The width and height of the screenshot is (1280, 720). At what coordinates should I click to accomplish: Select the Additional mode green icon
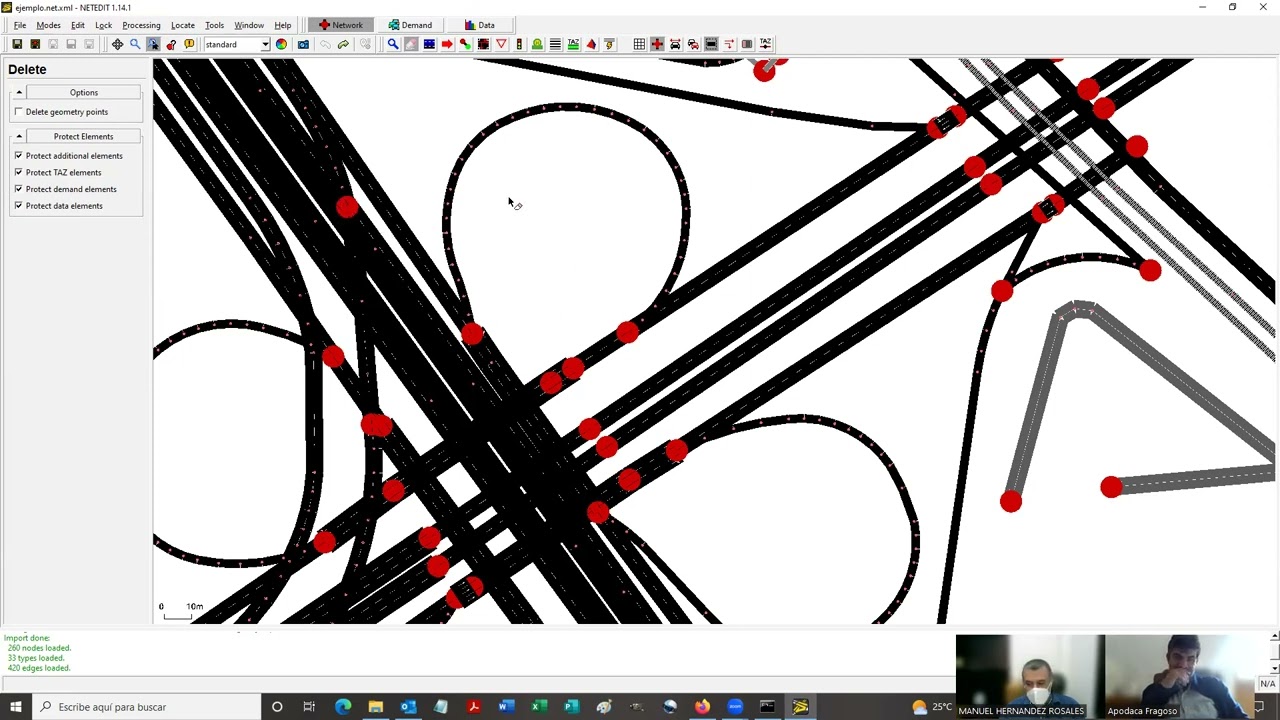[537, 44]
